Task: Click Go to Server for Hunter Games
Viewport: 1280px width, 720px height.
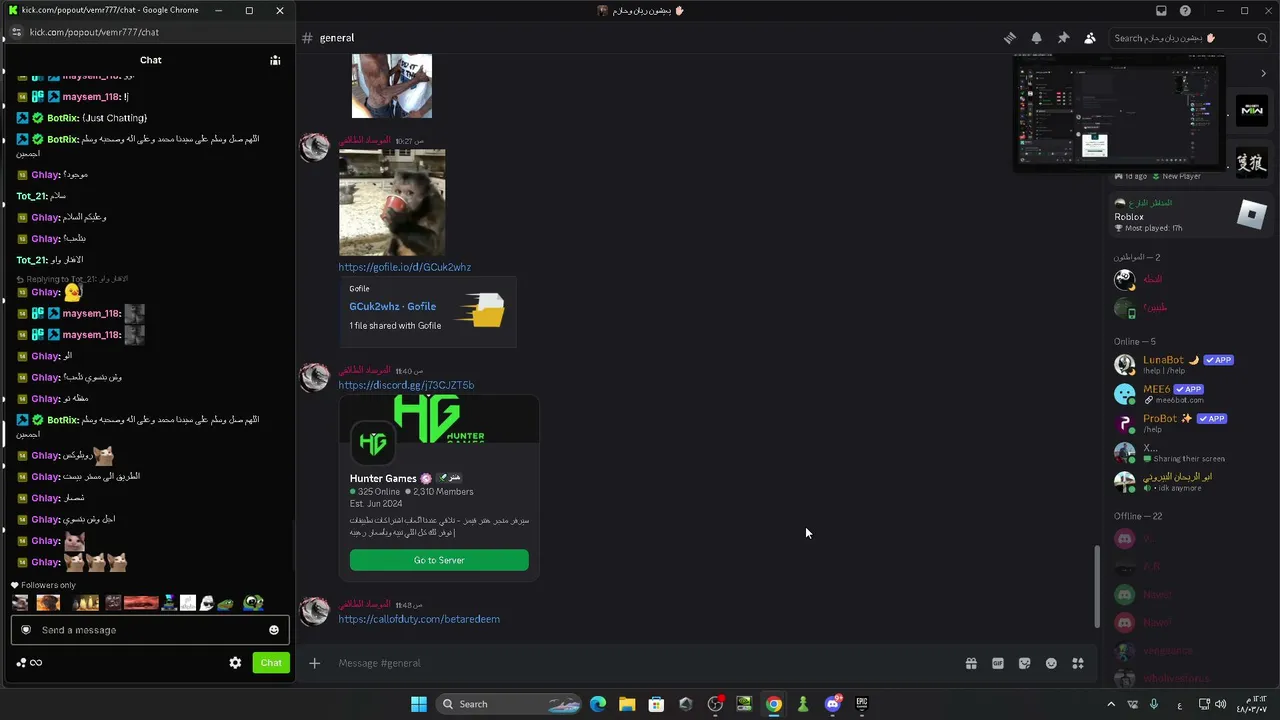Action: coord(439,560)
